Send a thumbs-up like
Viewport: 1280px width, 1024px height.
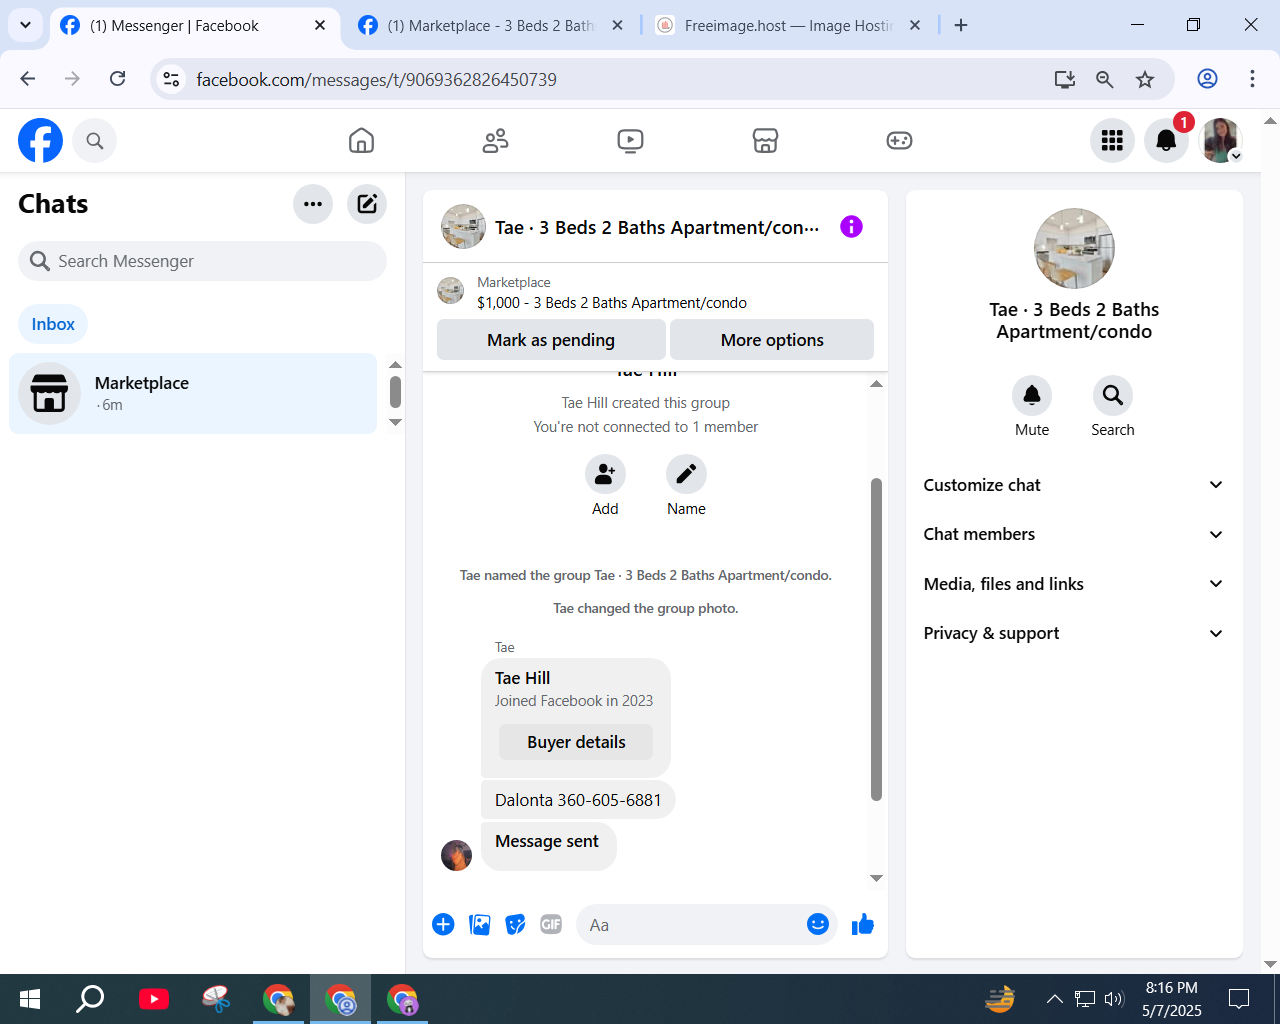click(x=863, y=925)
